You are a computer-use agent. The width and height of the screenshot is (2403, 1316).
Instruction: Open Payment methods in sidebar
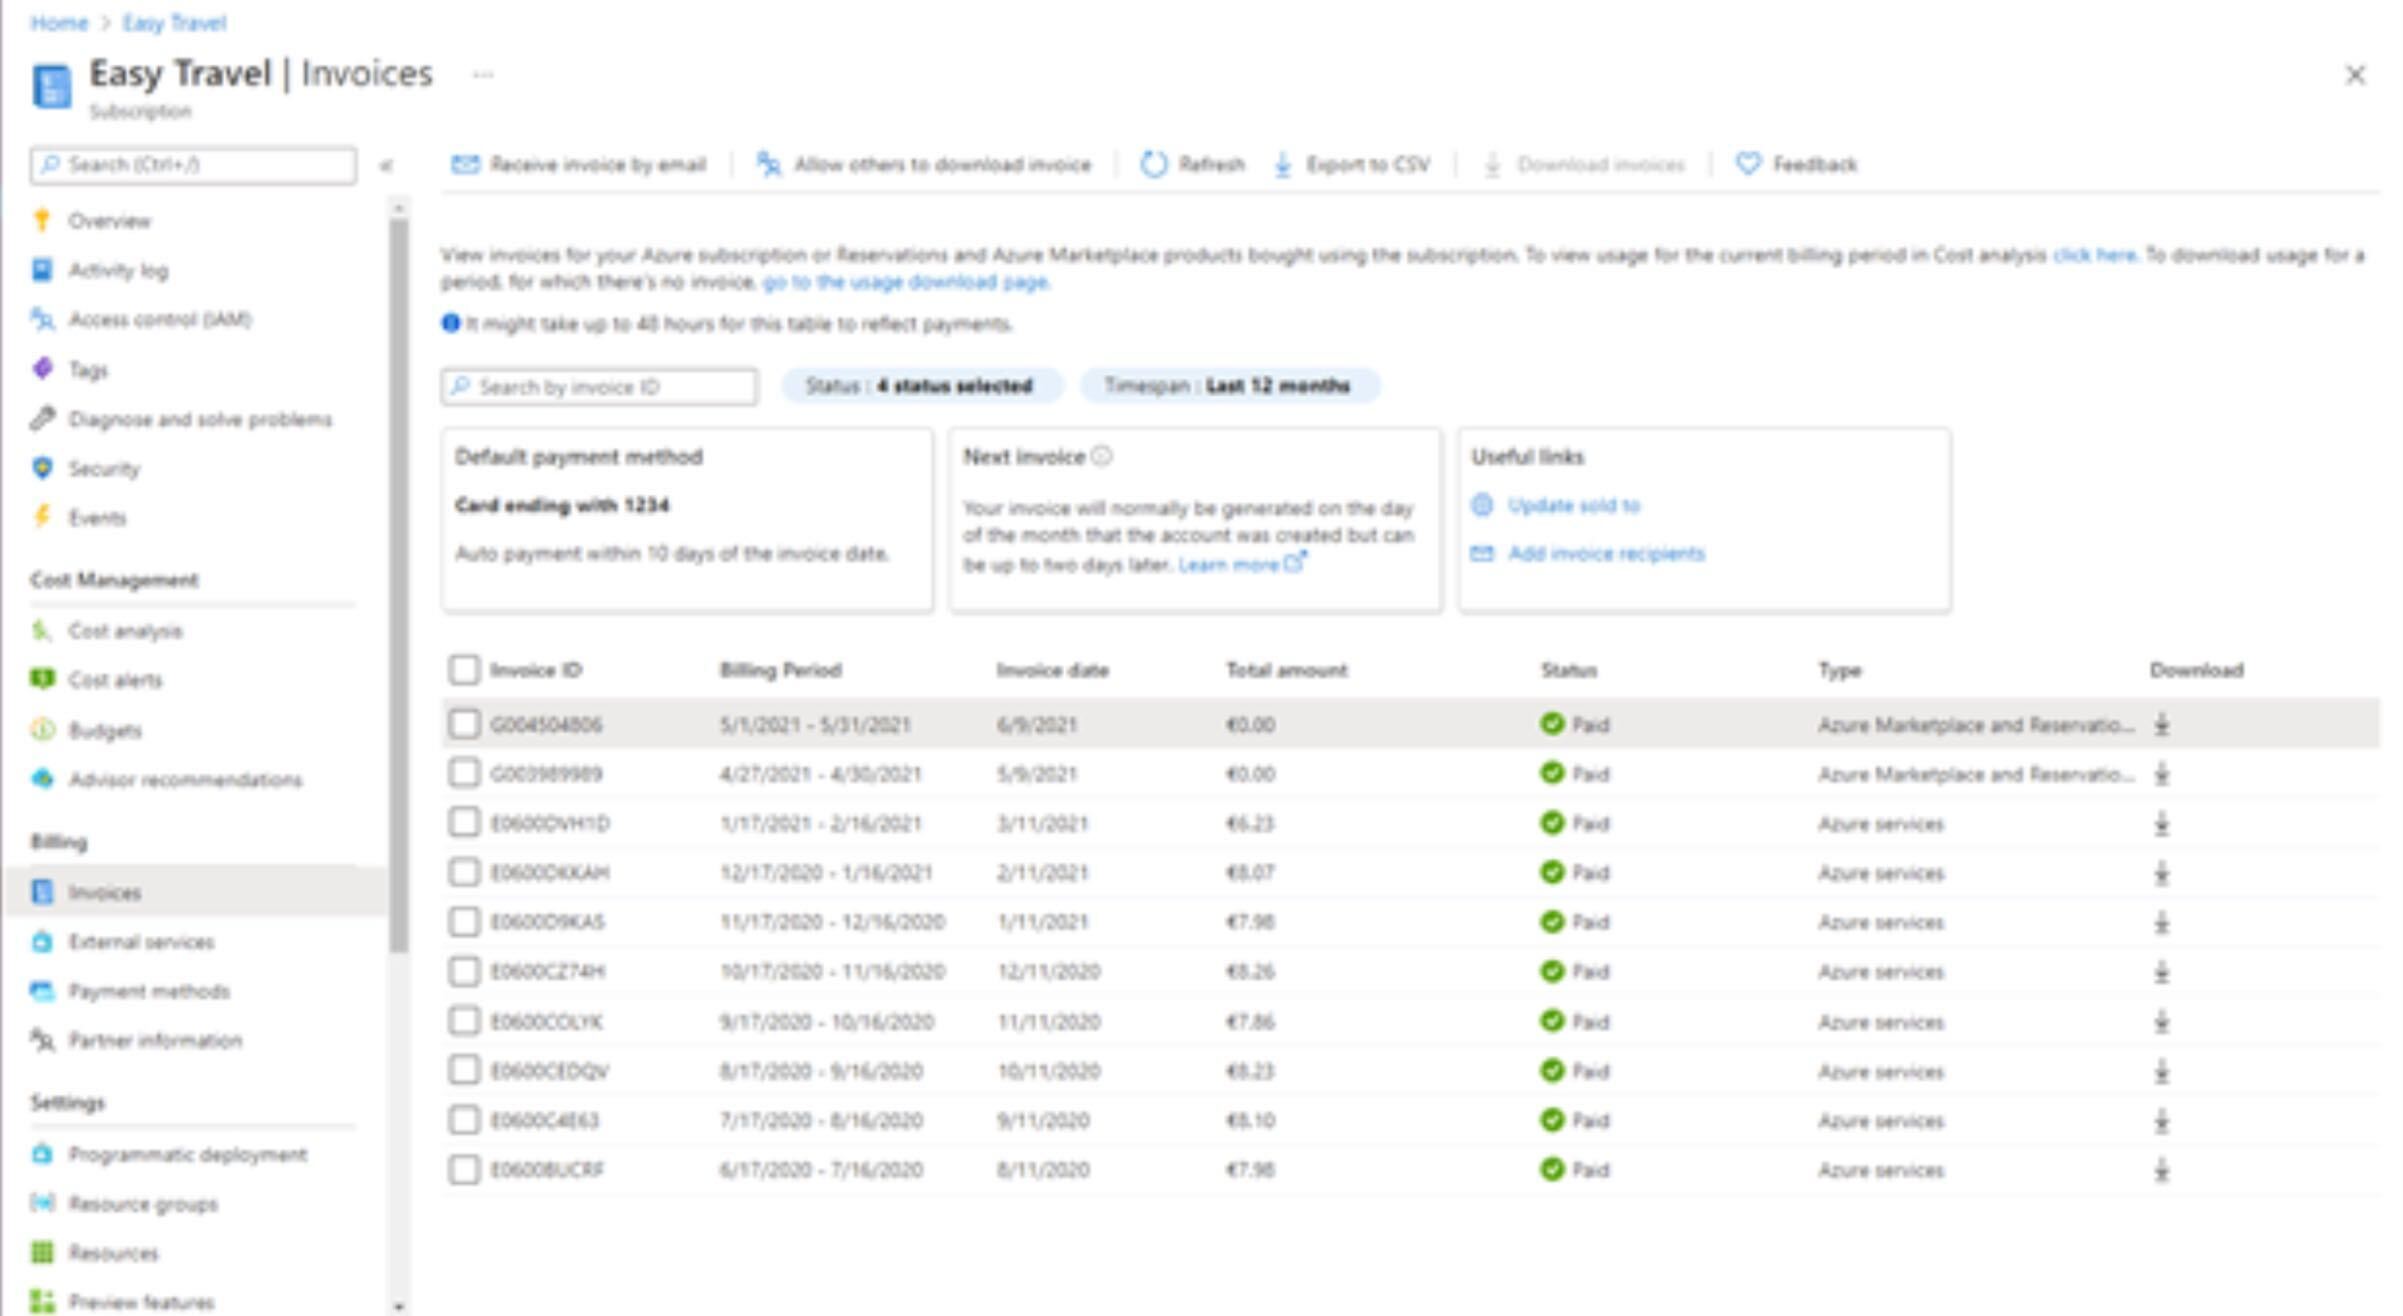pyautogui.click(x=149, y=991)
